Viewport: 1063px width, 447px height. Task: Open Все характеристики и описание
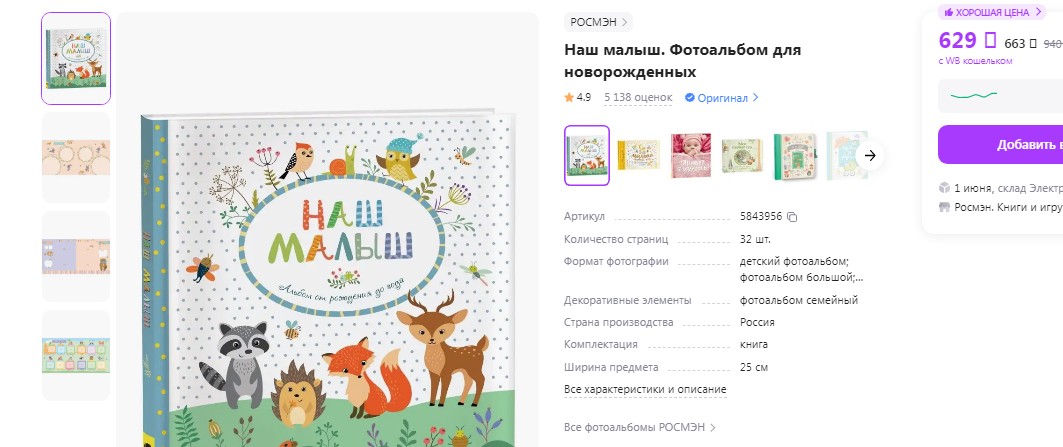coord(645,390)
